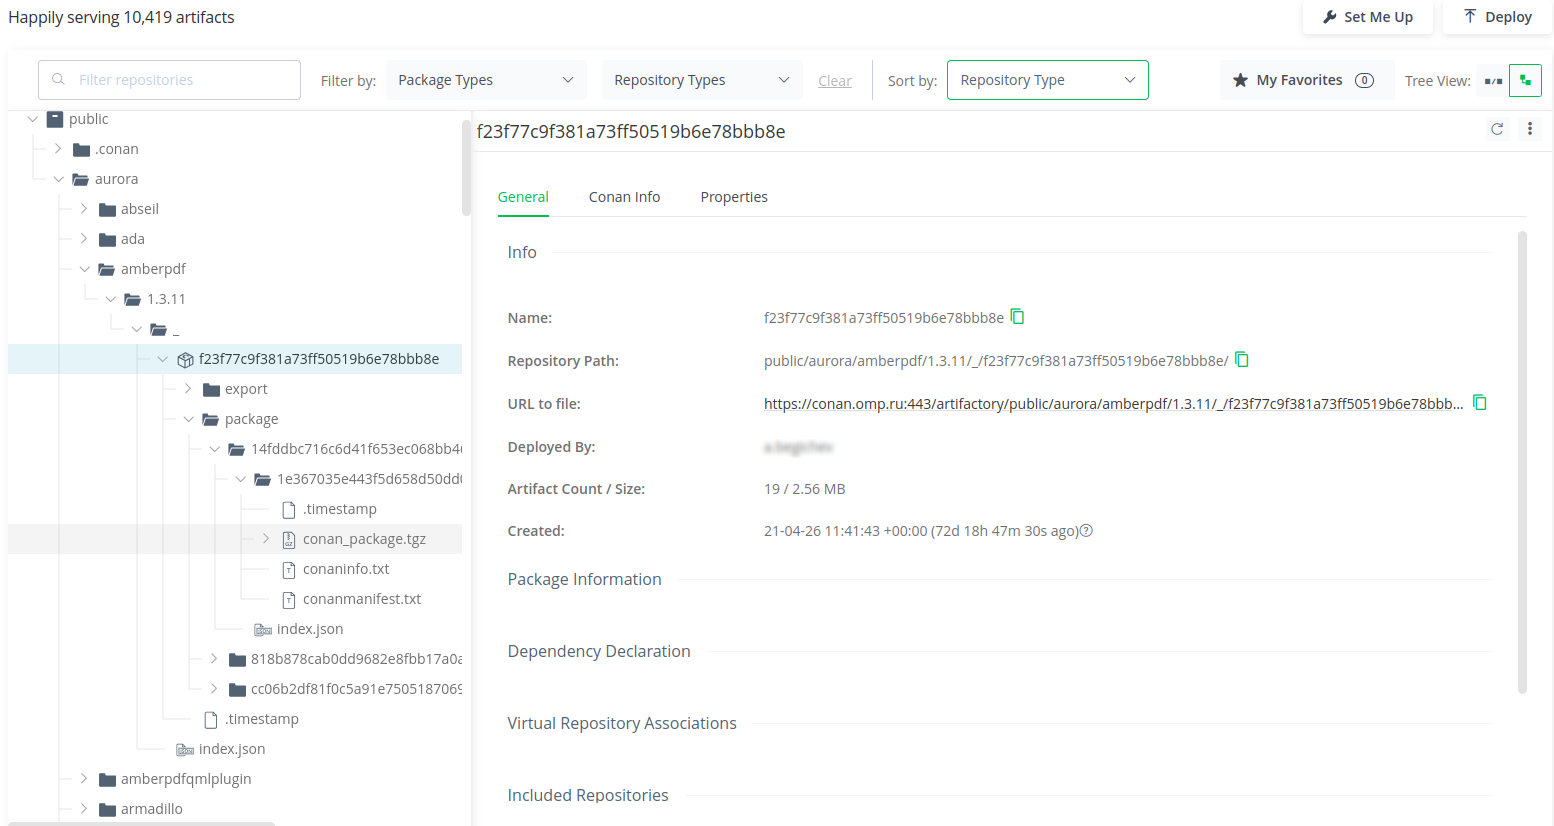Viewport: 1554px width, 826px height.
Task: Expand the armadillo folder
Action: coord(84,809)
